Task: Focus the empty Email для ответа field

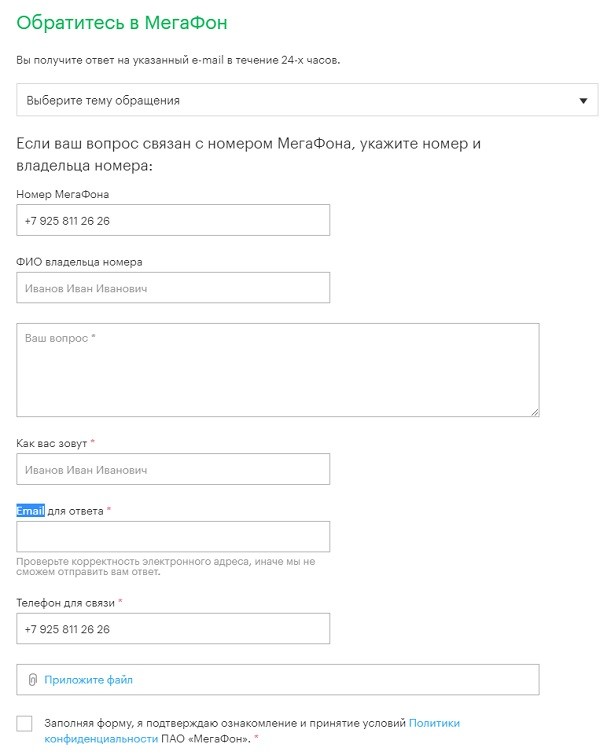Action: tap(173, 537)
